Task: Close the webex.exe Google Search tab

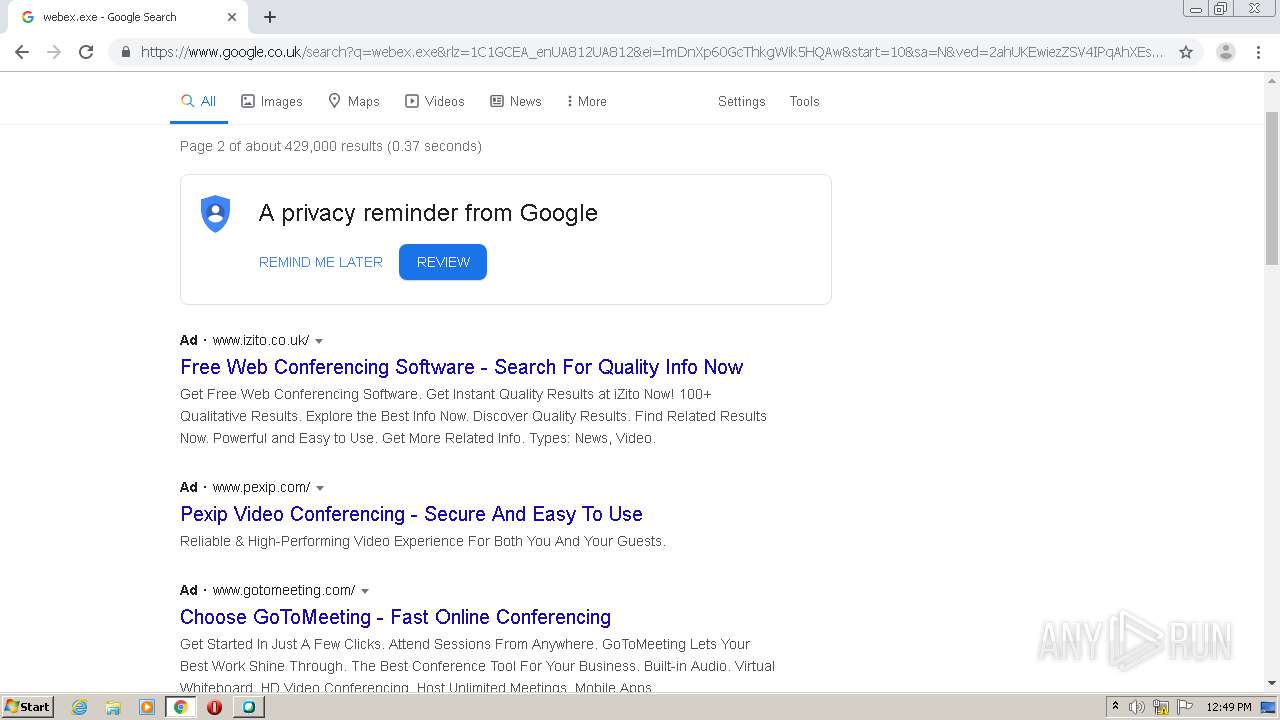Action: tap(232, 17)
